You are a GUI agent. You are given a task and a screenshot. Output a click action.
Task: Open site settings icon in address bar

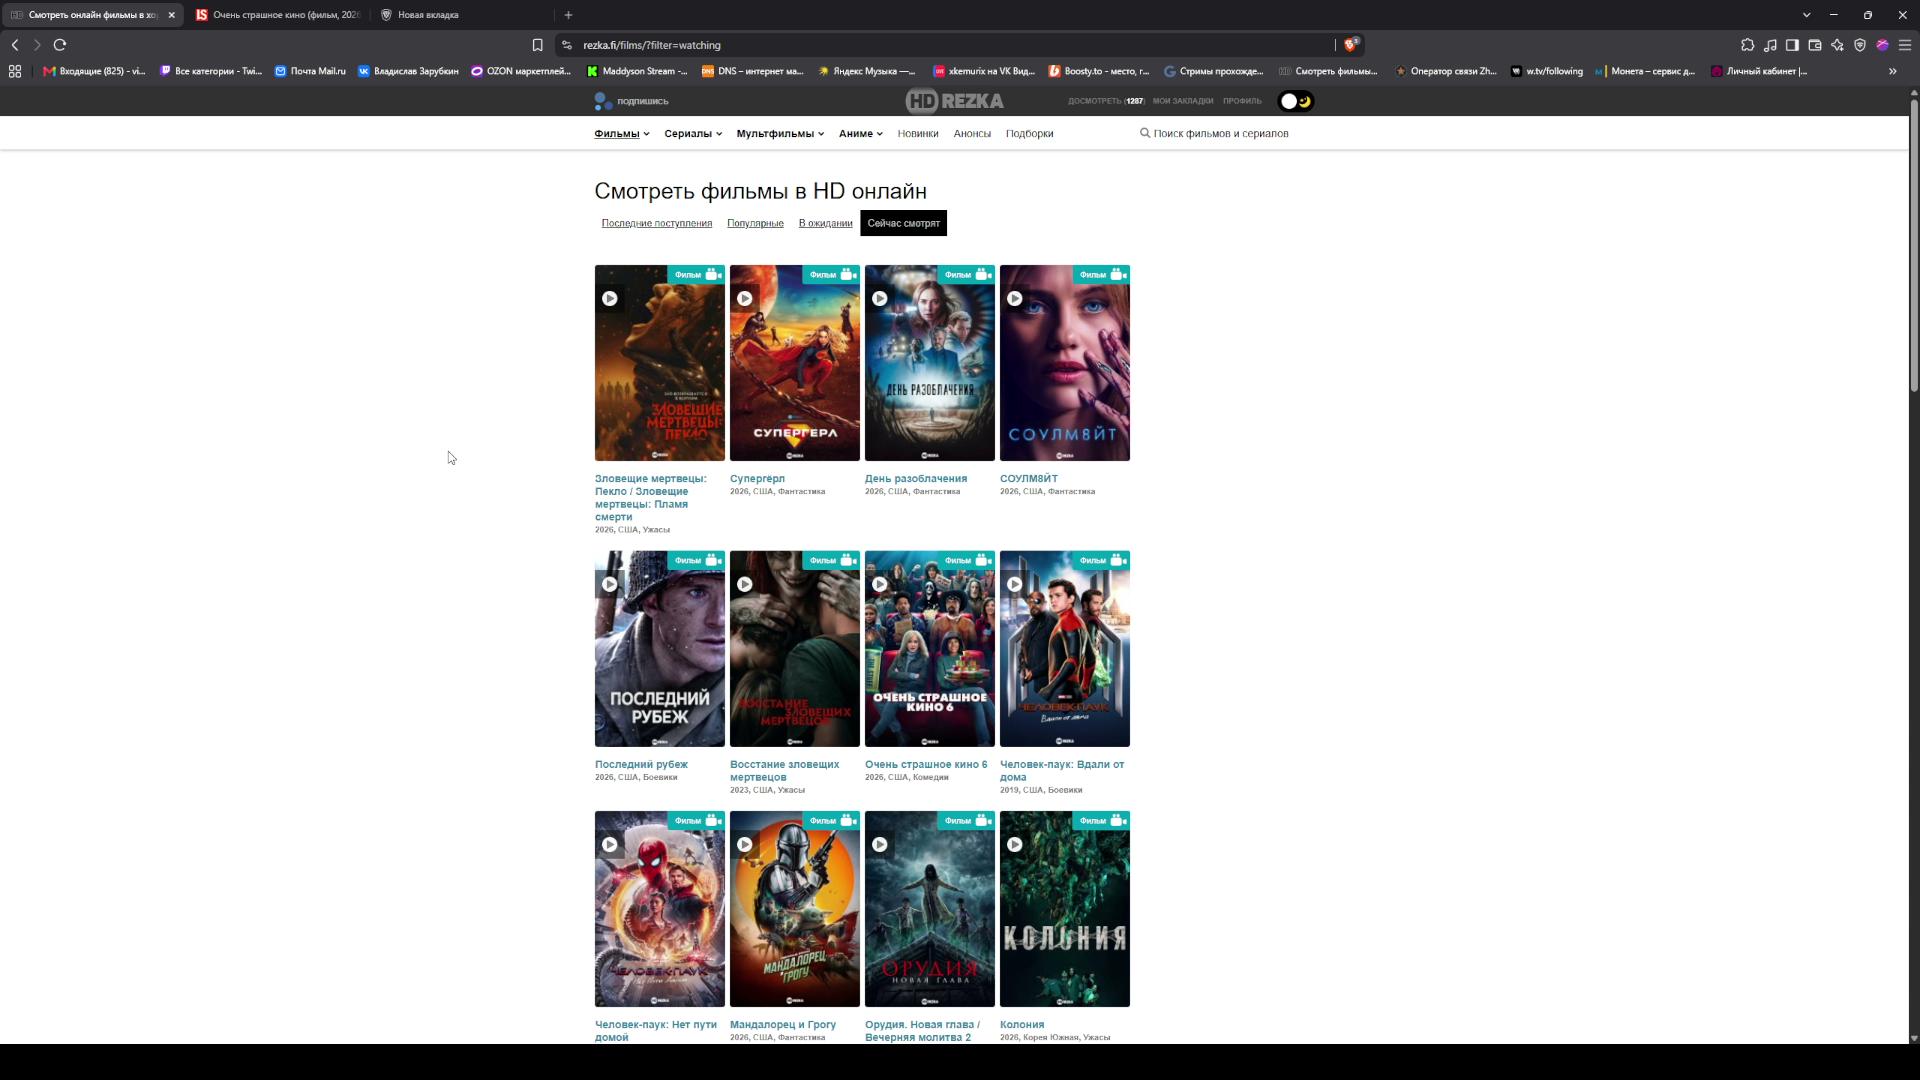point(567,45)
